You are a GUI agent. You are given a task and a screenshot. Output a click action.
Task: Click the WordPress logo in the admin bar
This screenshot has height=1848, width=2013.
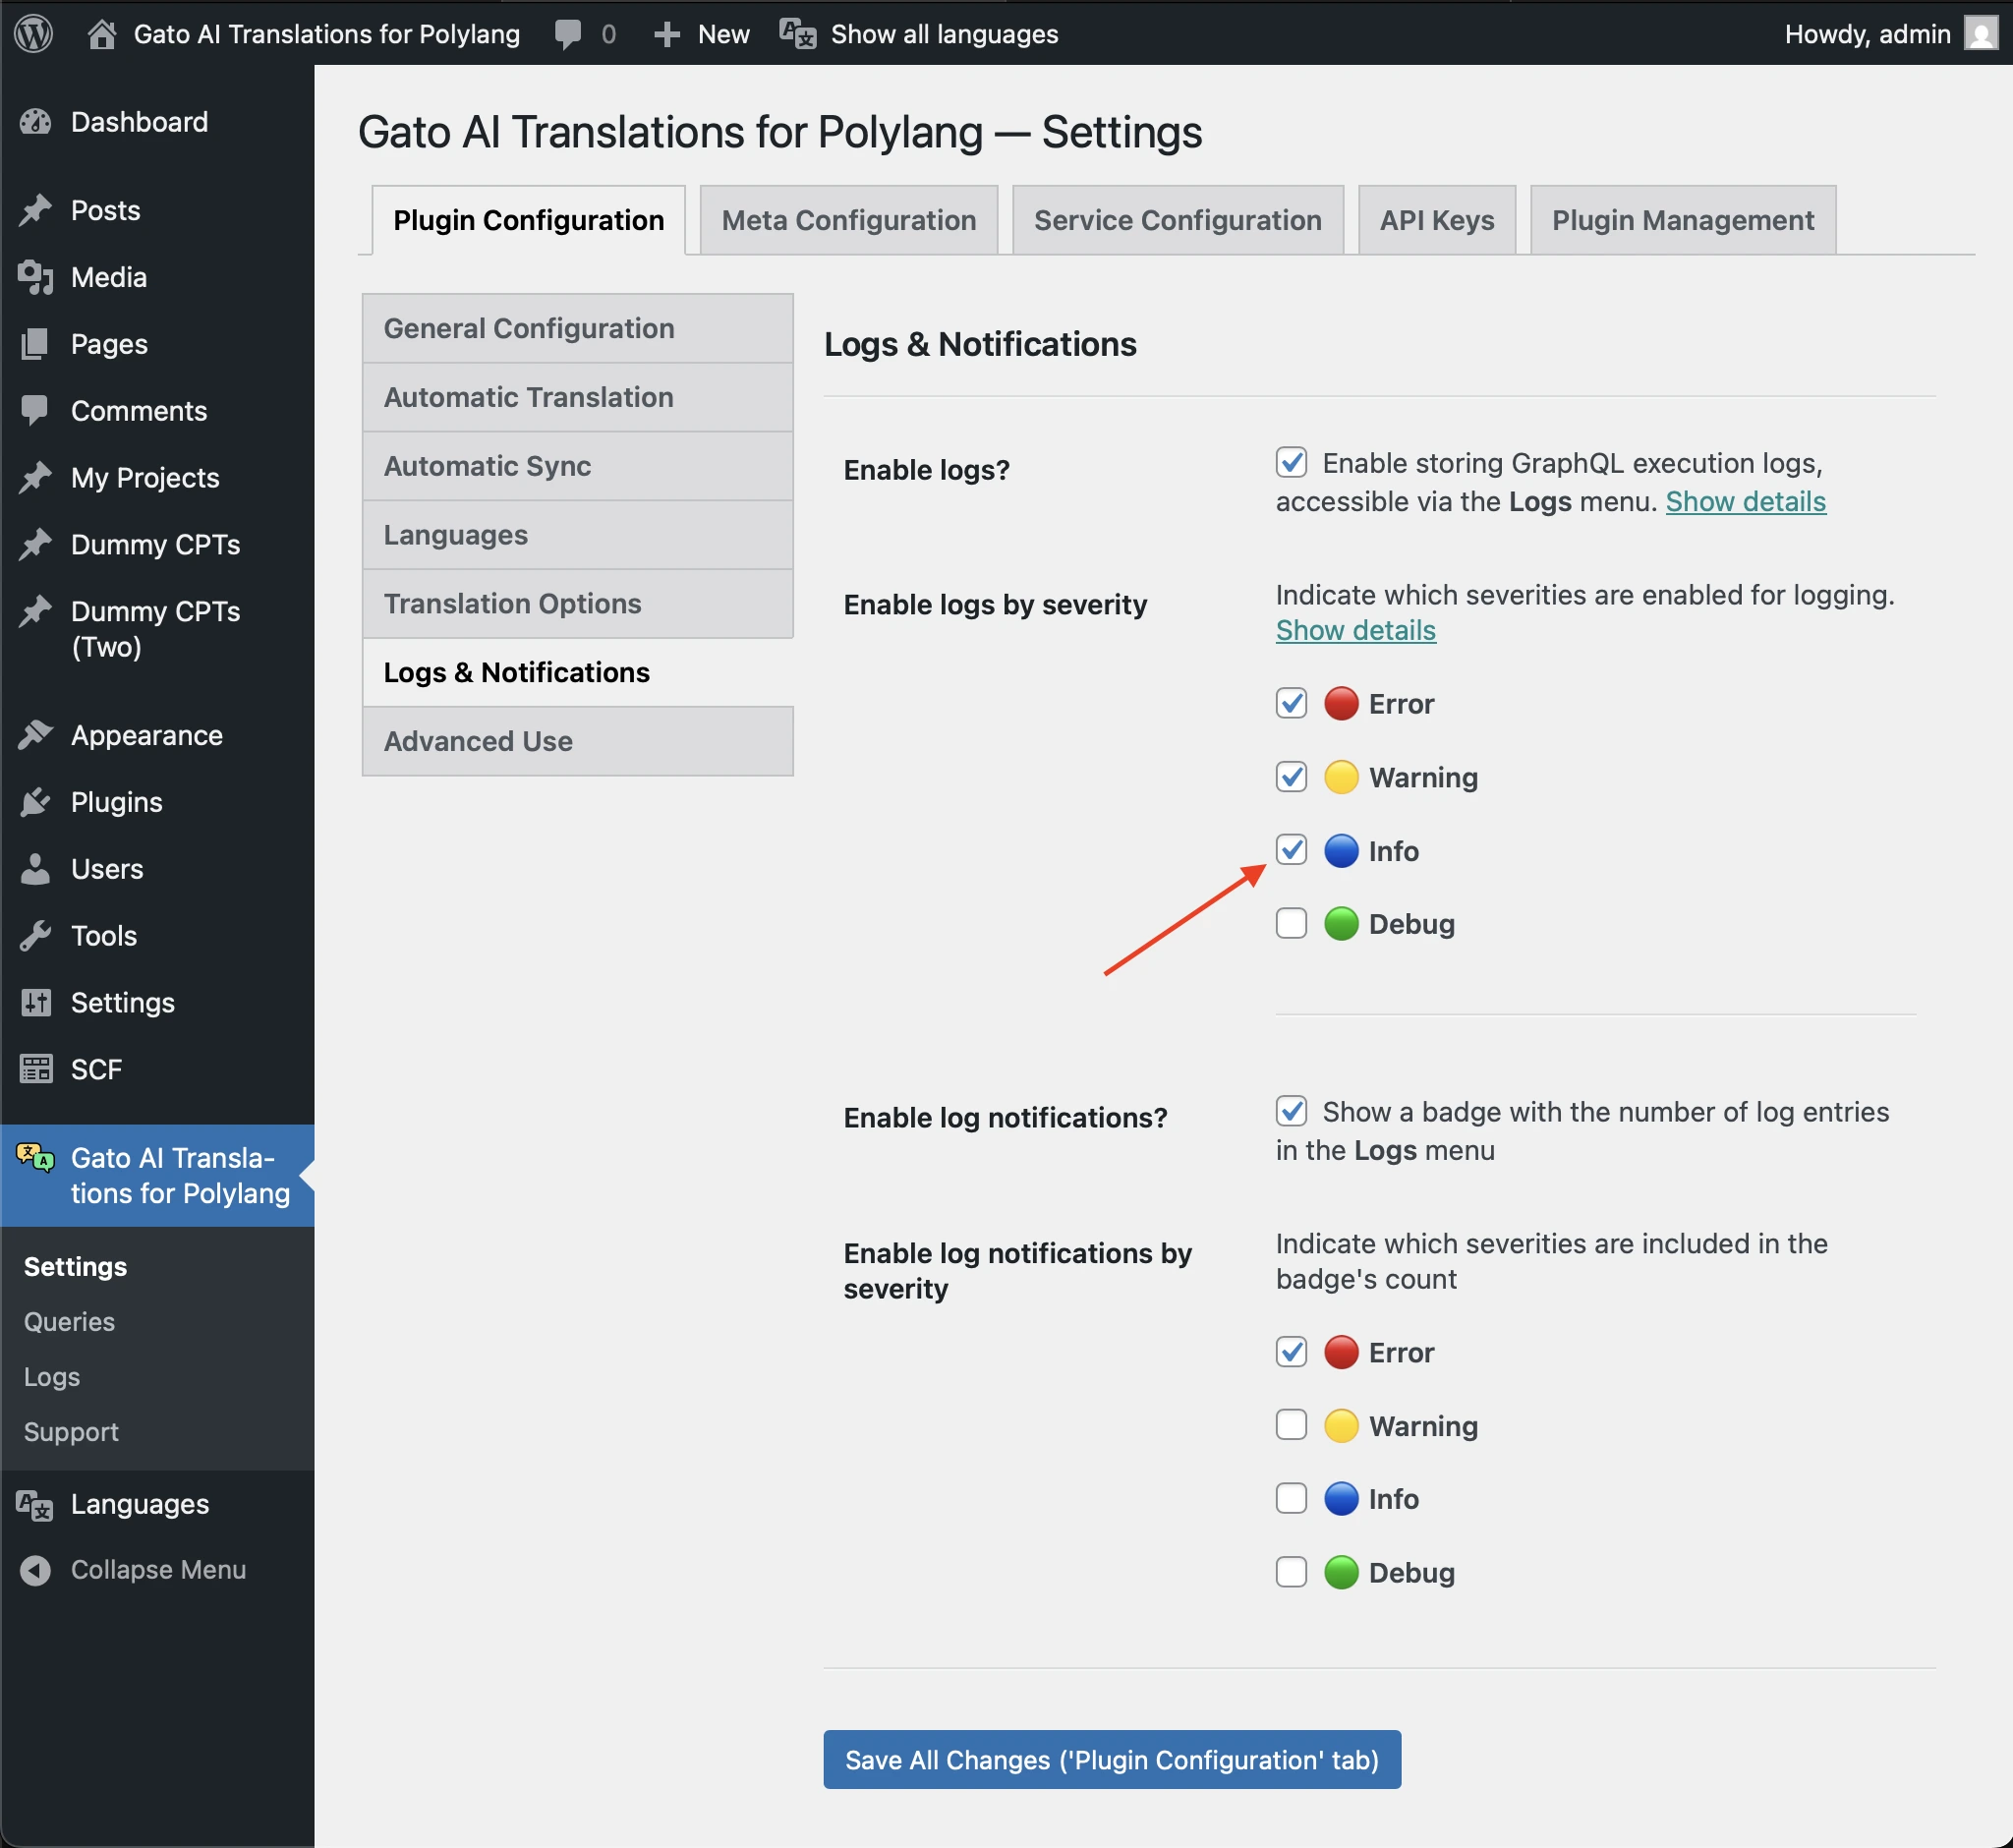coord(32,33)
